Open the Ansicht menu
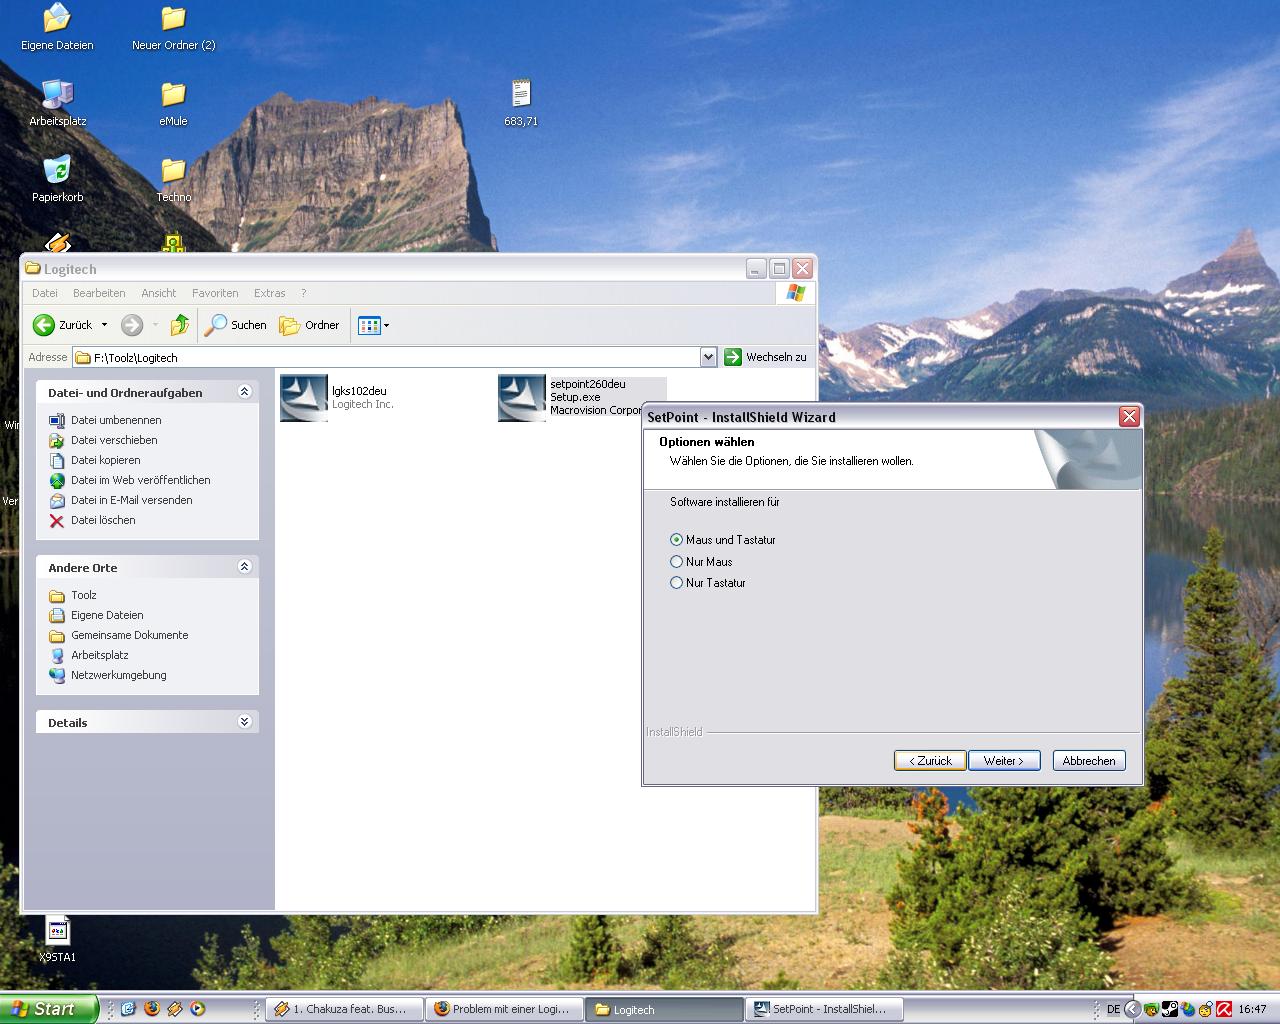This screenshot has height=1024, width=1280. coord(158,293)
